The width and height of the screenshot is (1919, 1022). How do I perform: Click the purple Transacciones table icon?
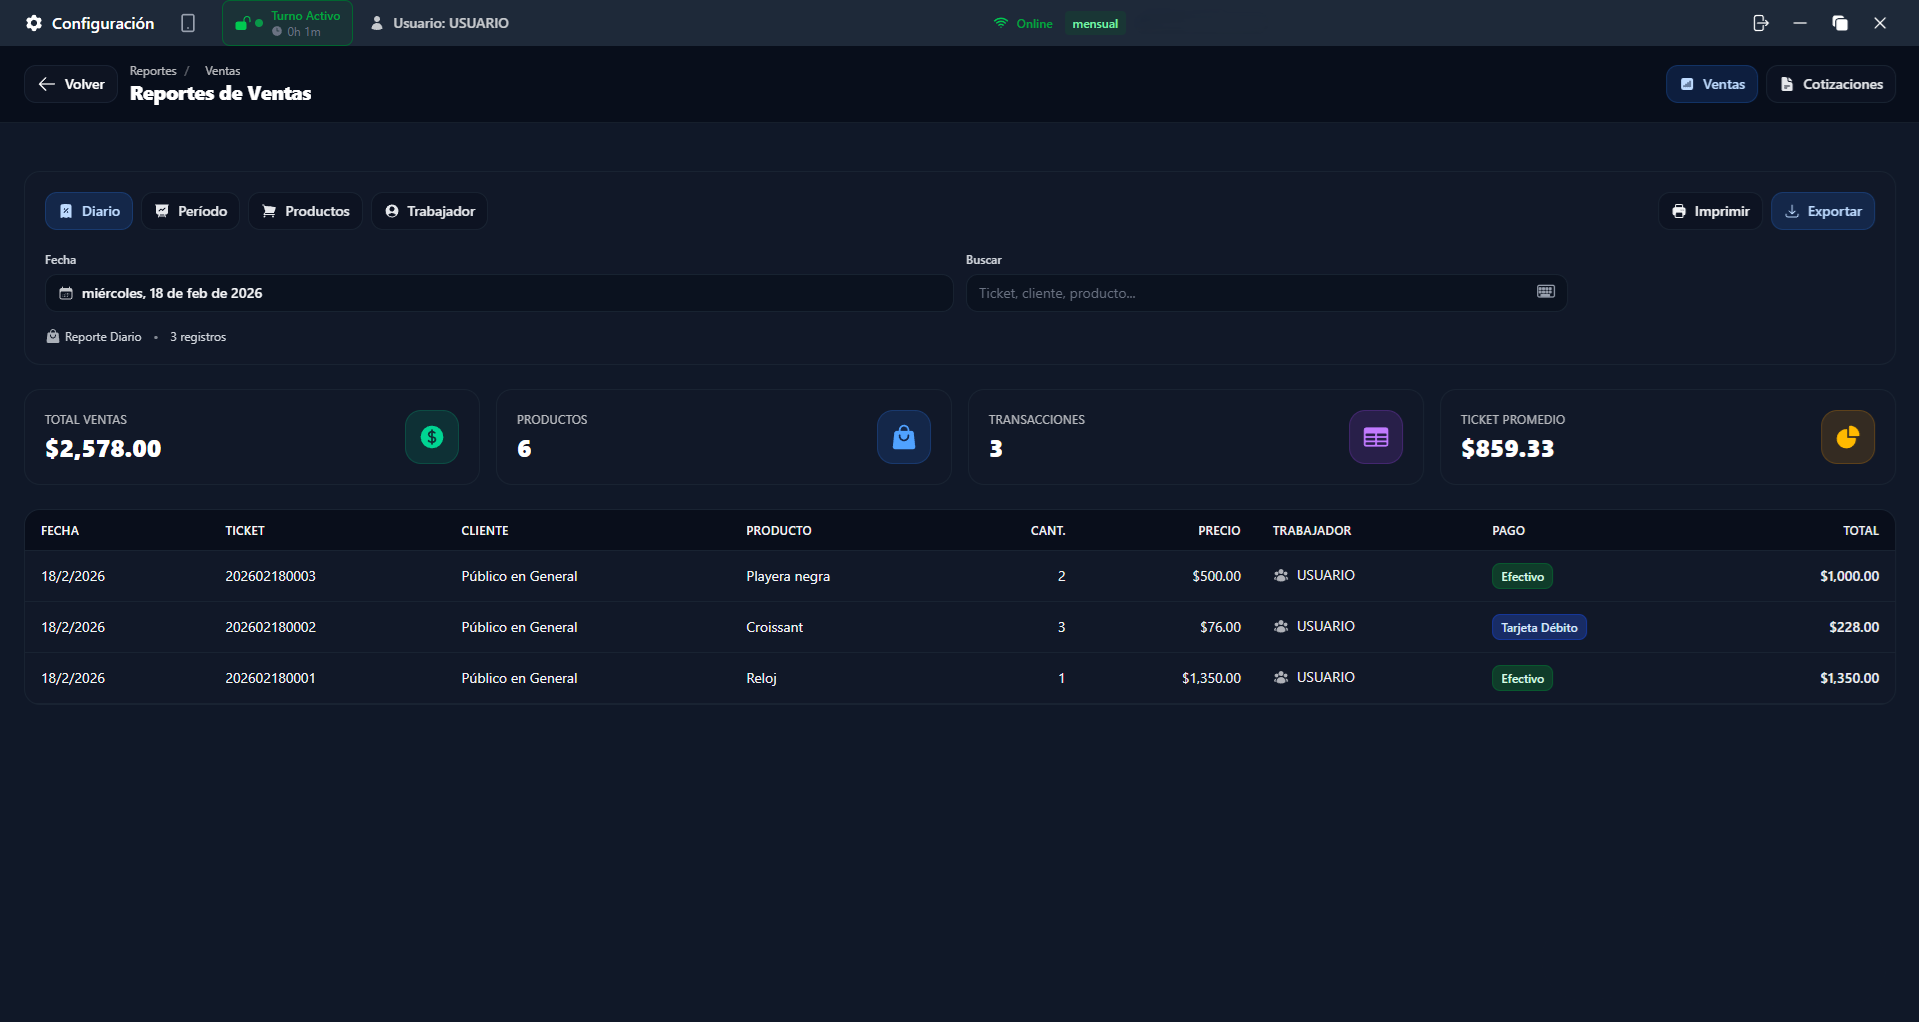pyautogui.click(x=1376, y=437)
